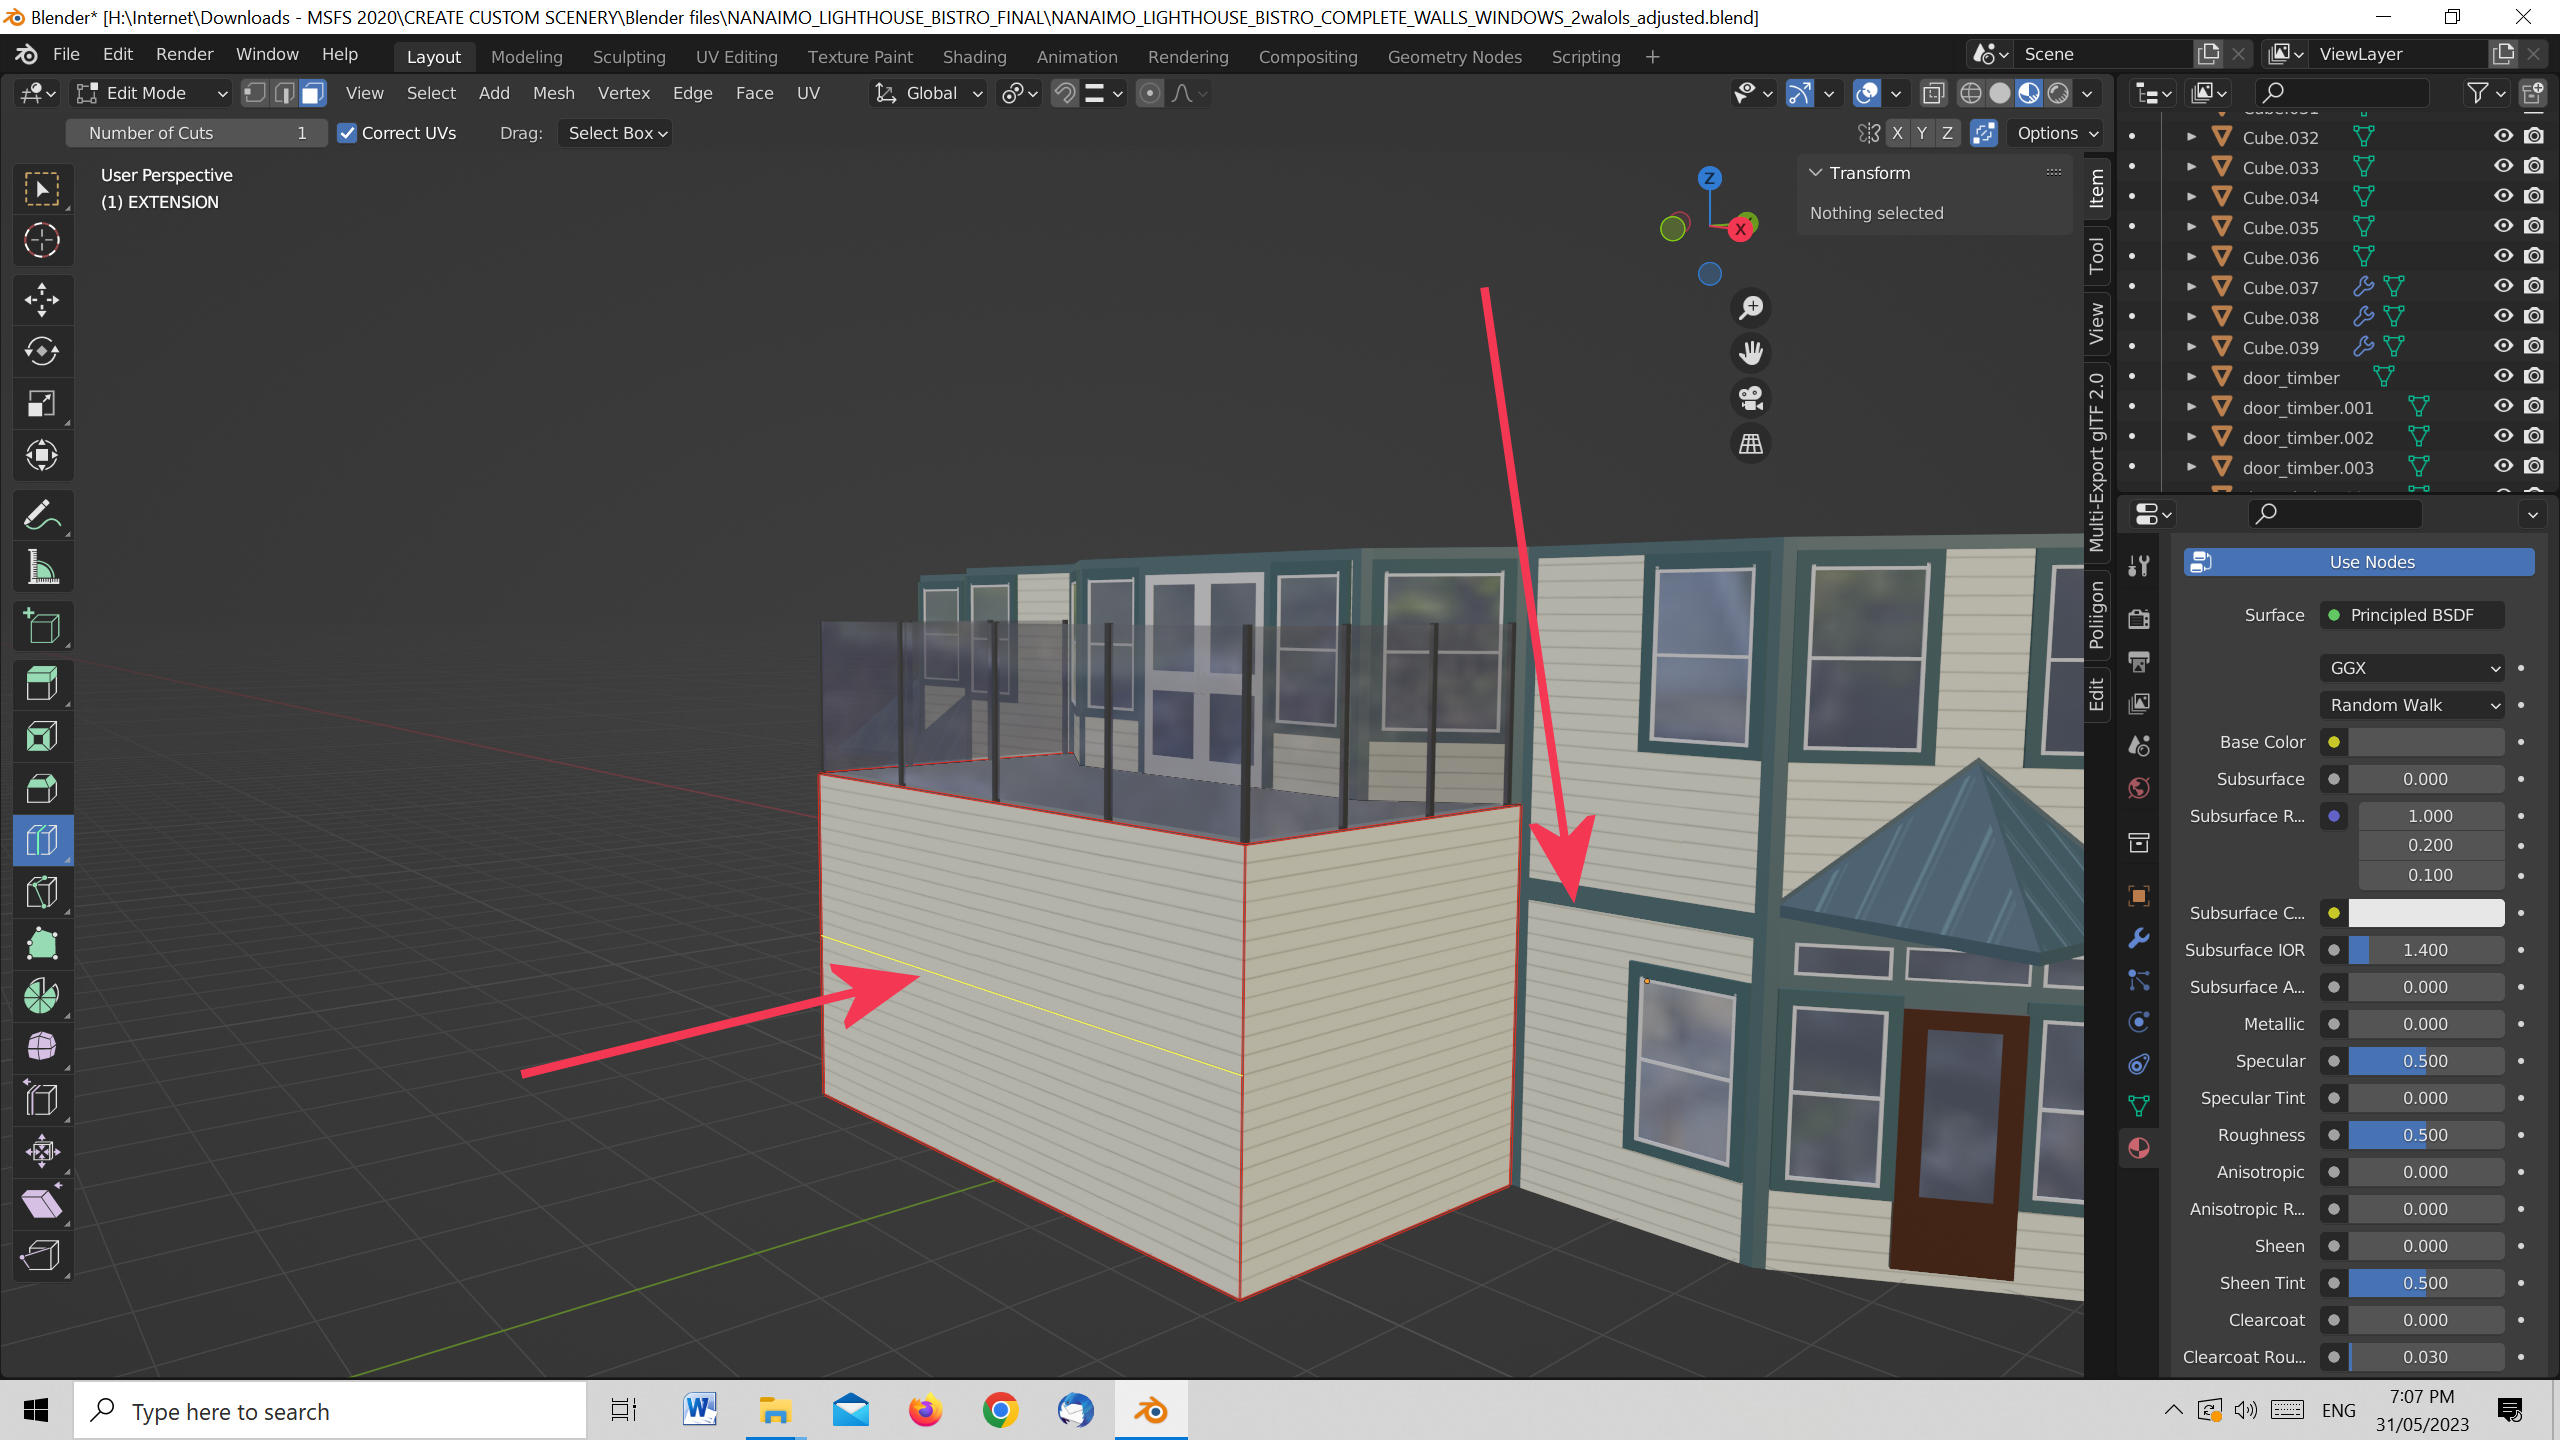The image size is (2560, 1440).
Task: Expand door_timber.002 in the outliner
Action: click(2191, 437)
